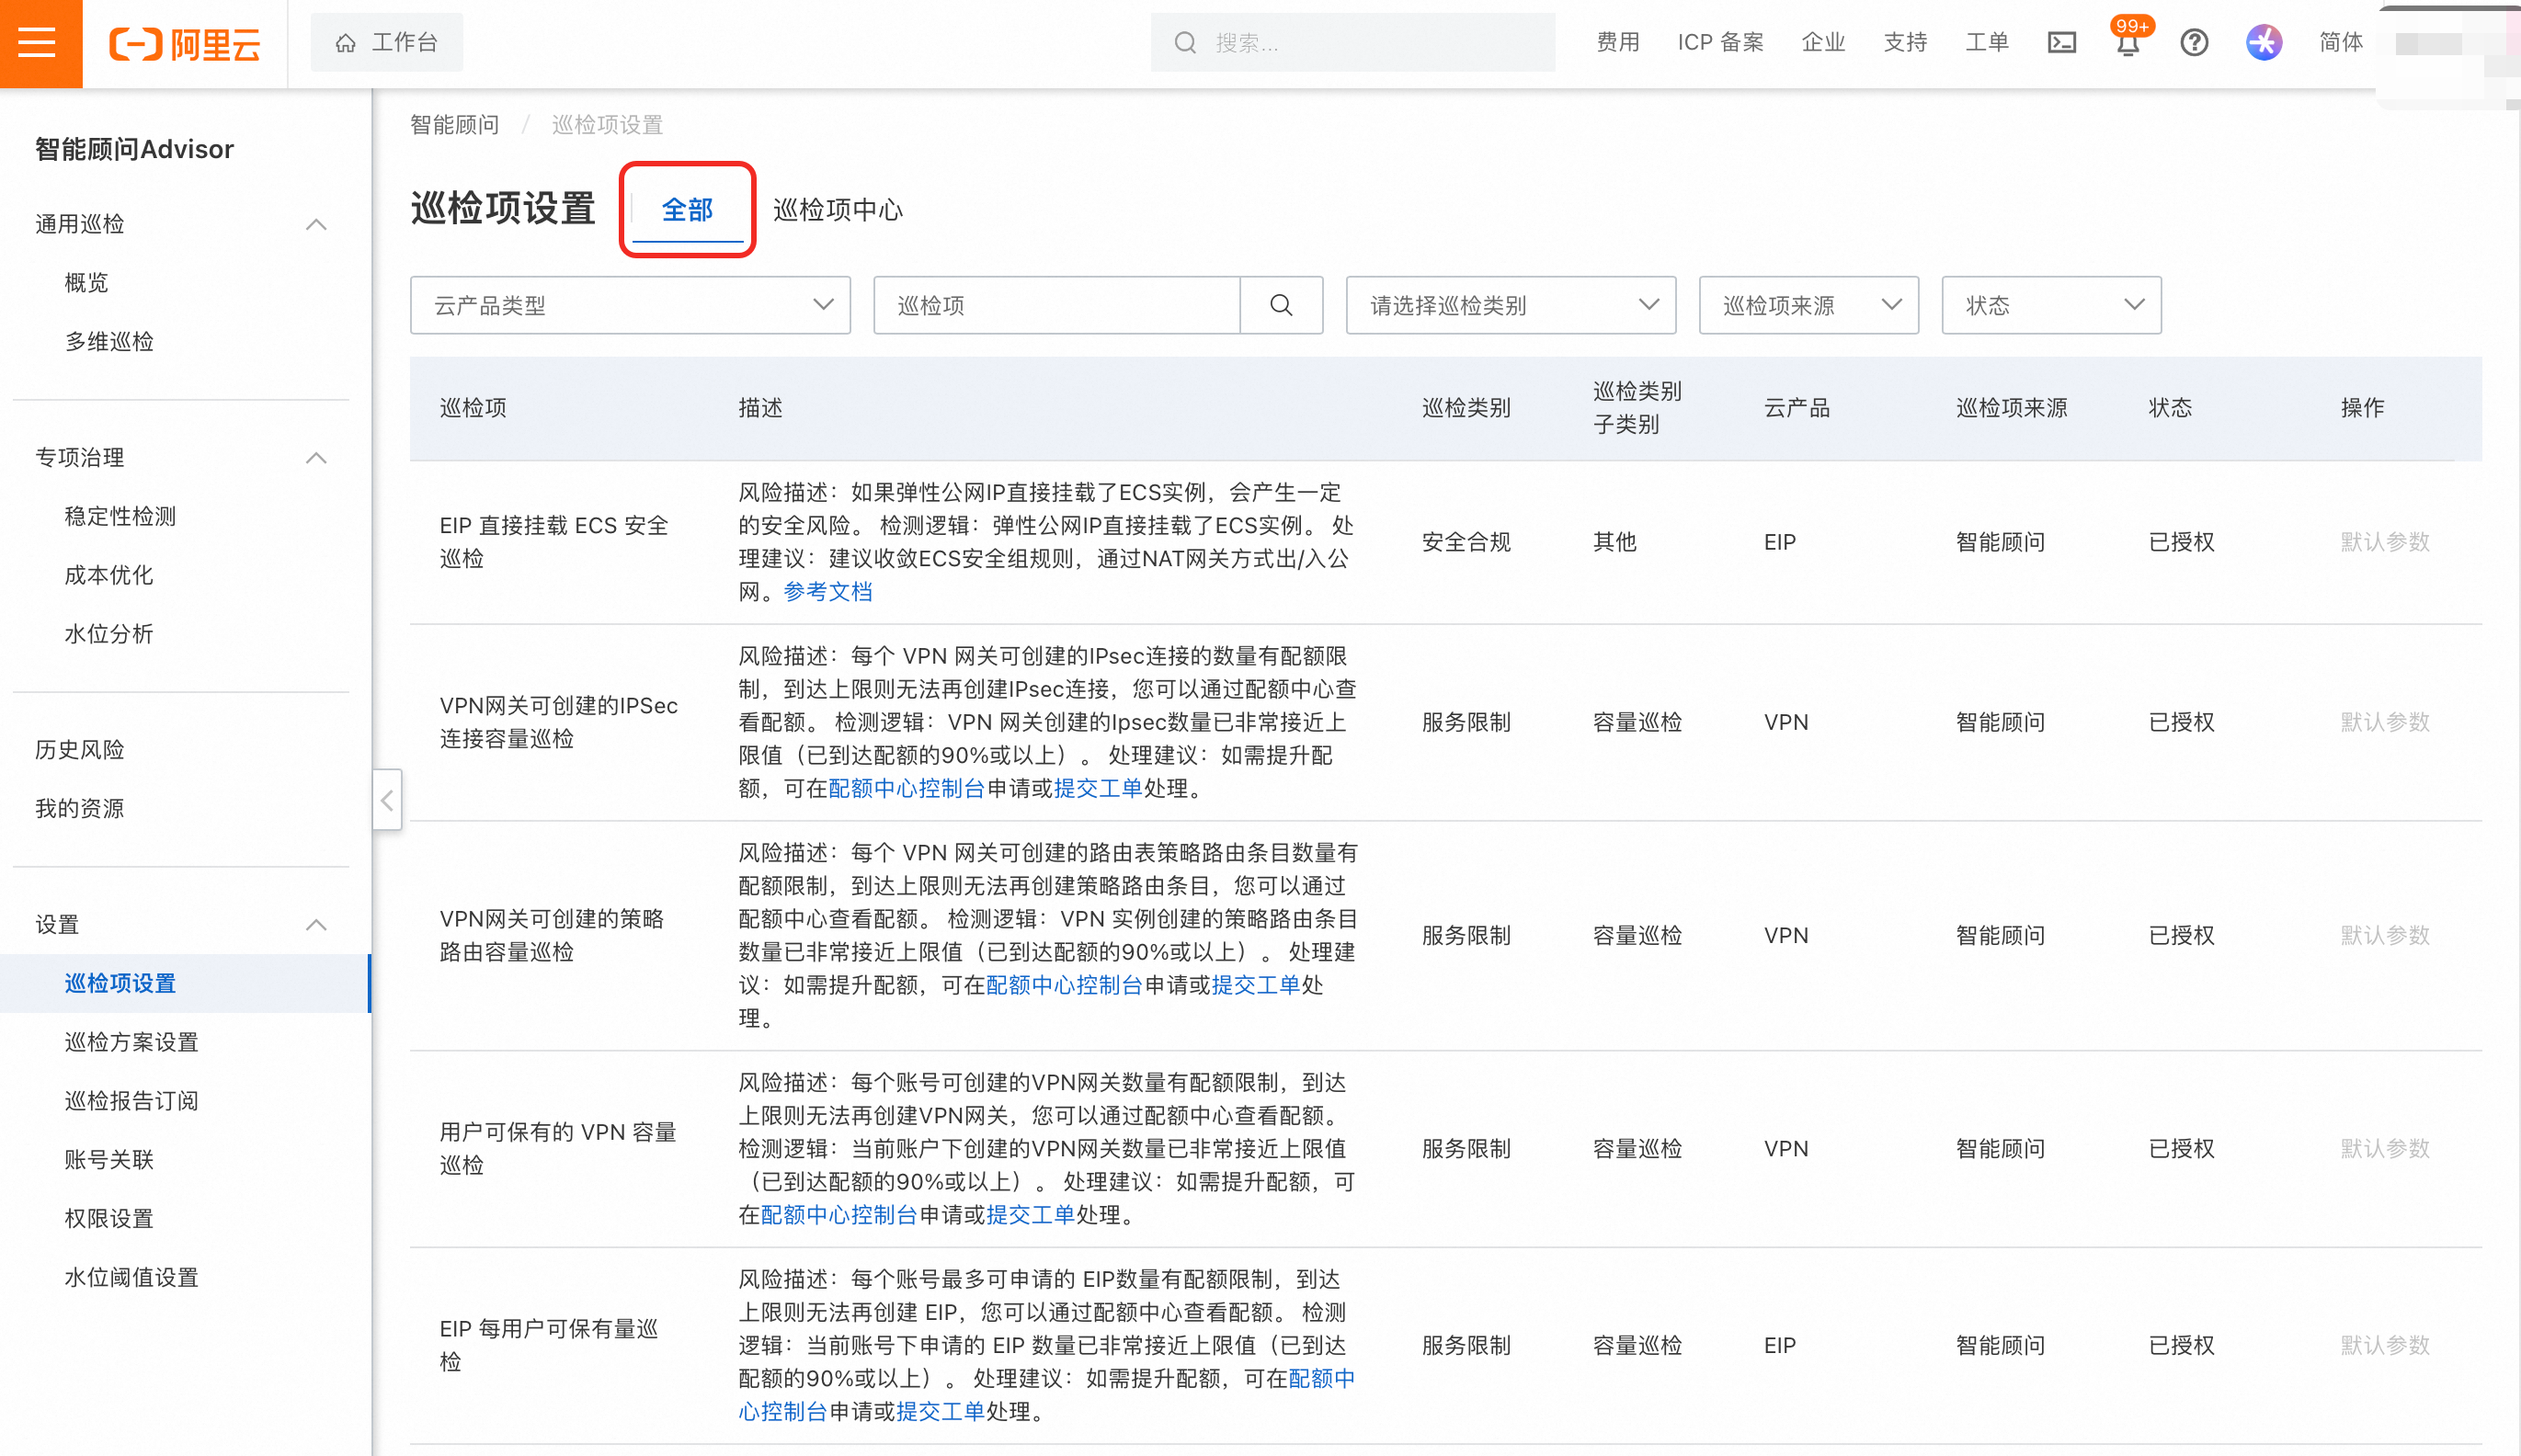Image resolution: width=2521 pixels, height=1456 pixels.
Task: Open 权限设置 in the sidebar
Action: pyautogui.click(x=109, y=1219)
